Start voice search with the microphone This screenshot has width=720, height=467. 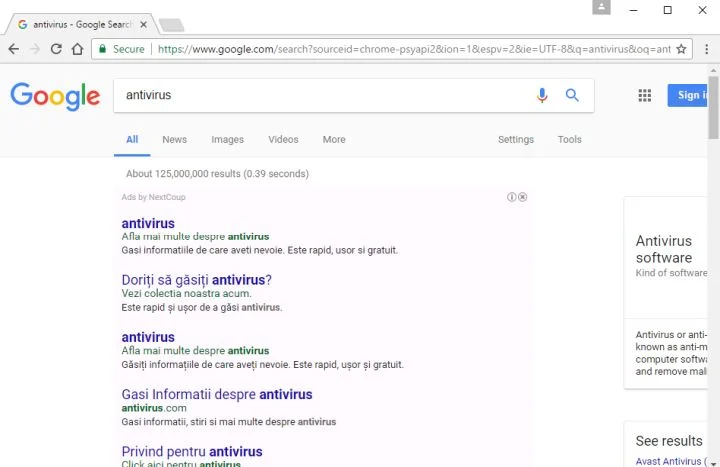coord(542,95)
